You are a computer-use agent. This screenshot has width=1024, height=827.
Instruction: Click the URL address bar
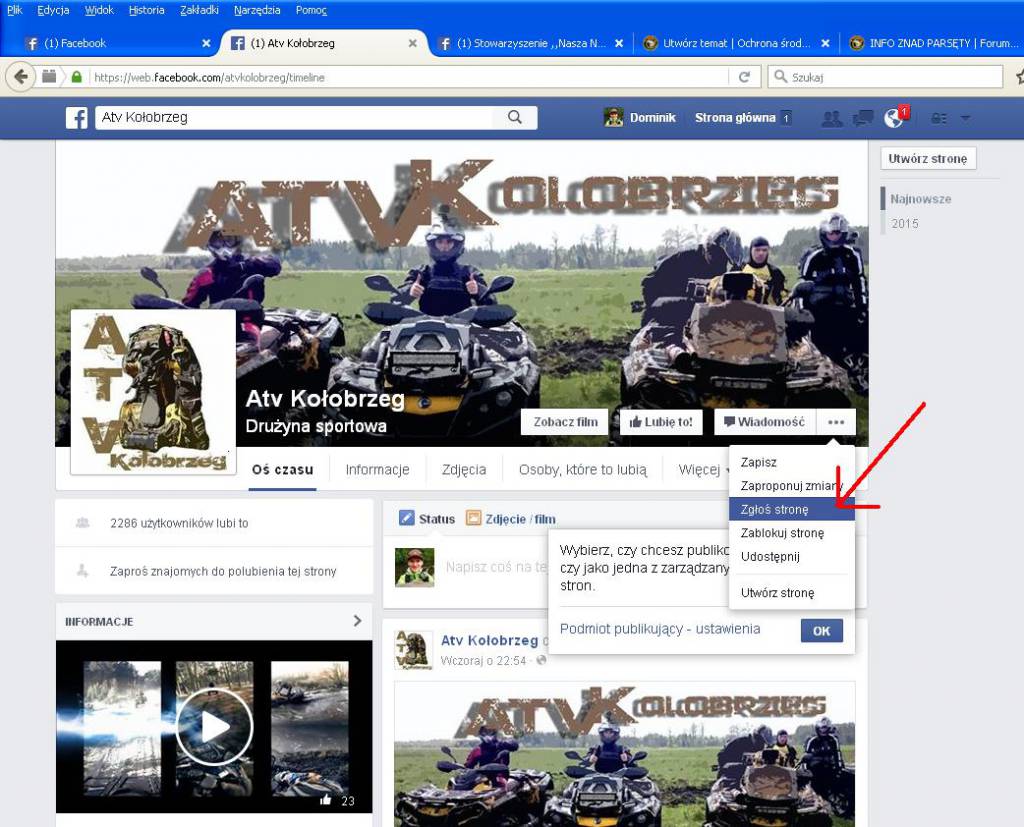point(408,77)
